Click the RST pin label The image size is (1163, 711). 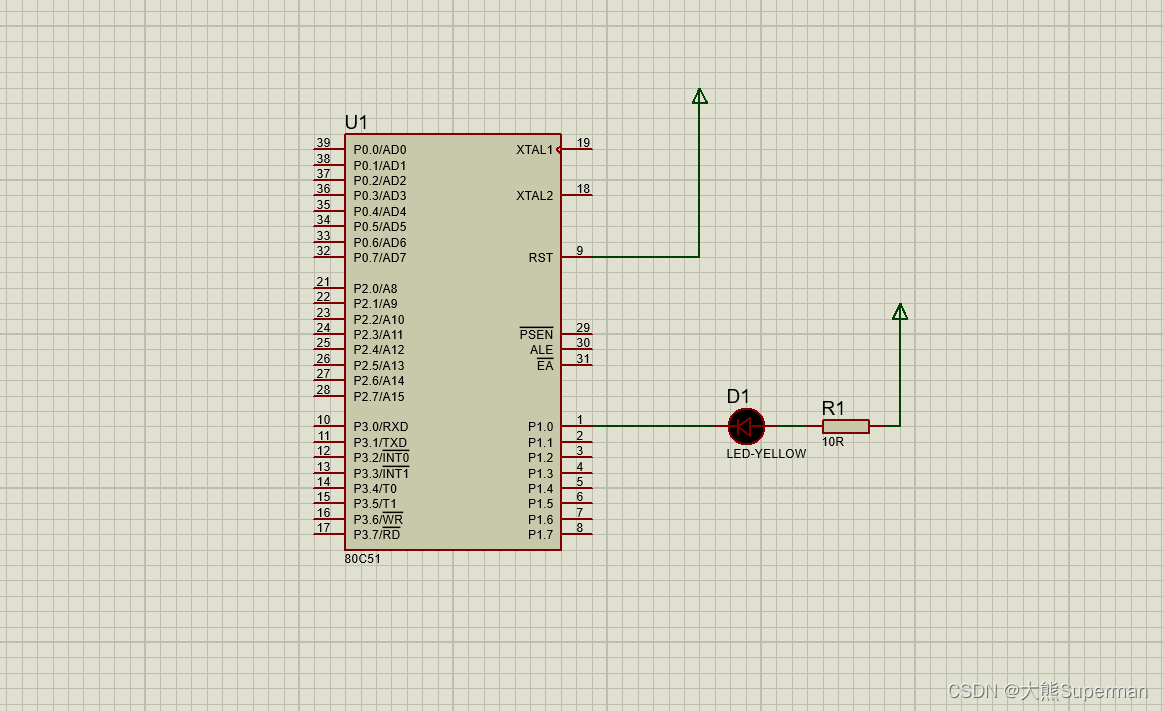pyautogui.click(x=541, y=258)
